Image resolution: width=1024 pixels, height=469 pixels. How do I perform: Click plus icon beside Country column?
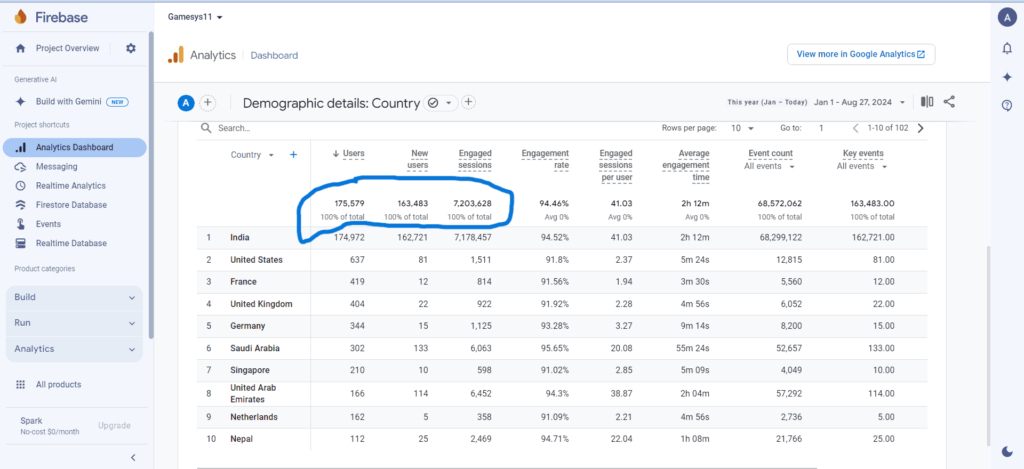pos(293,155)
